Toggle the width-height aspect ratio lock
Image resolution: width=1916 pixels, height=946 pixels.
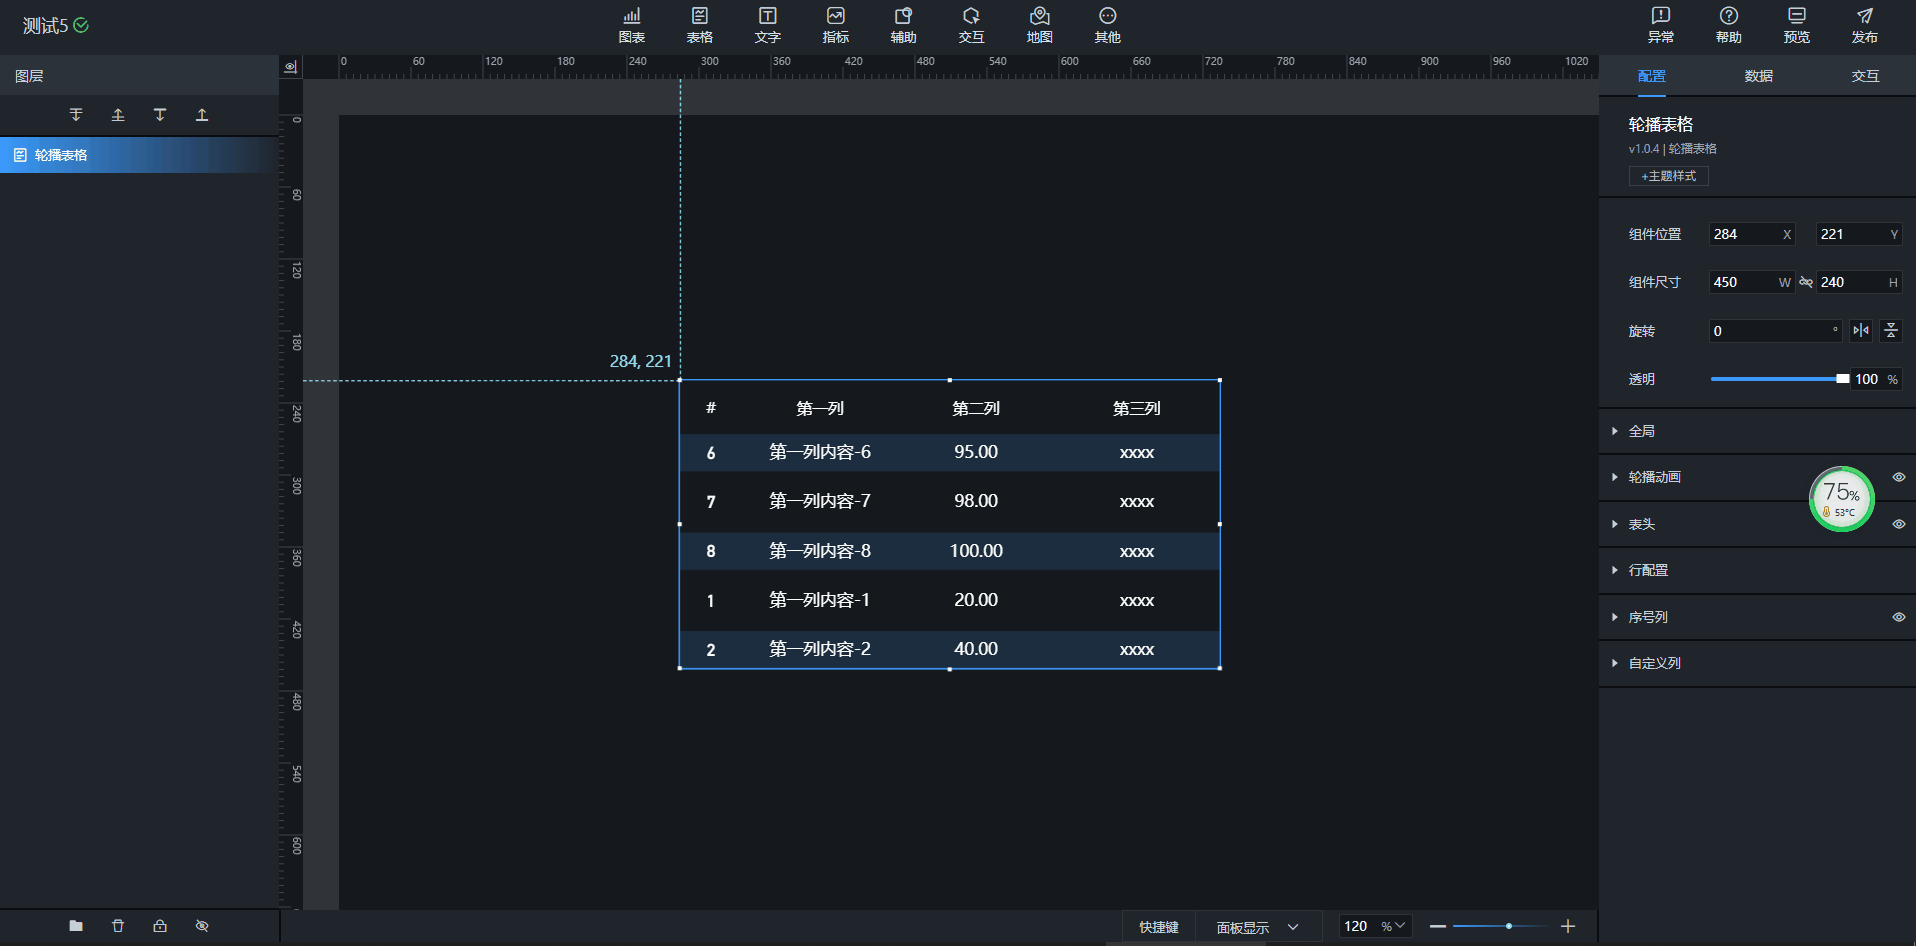pyautogui.click(x=1806, y=283)
